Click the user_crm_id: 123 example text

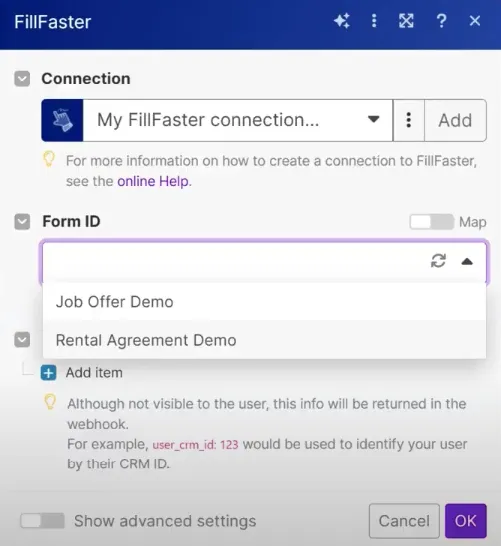pyautogui.click(x=195, y=445)
